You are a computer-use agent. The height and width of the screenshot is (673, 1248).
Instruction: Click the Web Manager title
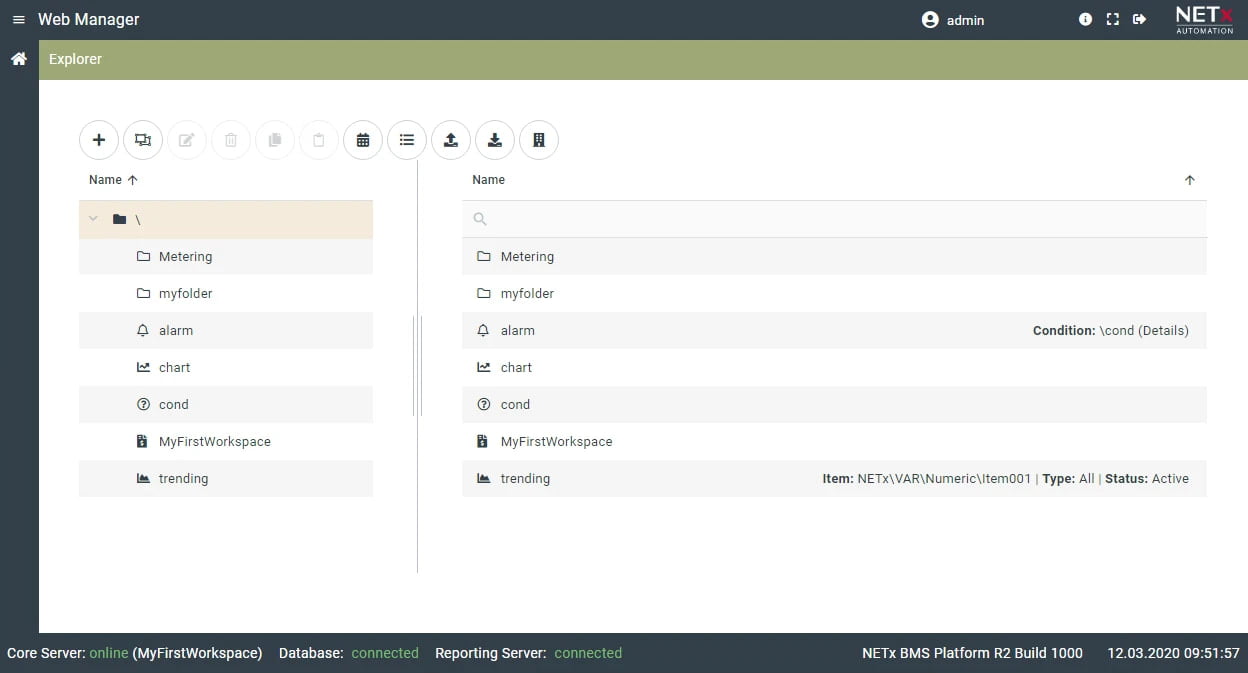(x=89, y=19)
